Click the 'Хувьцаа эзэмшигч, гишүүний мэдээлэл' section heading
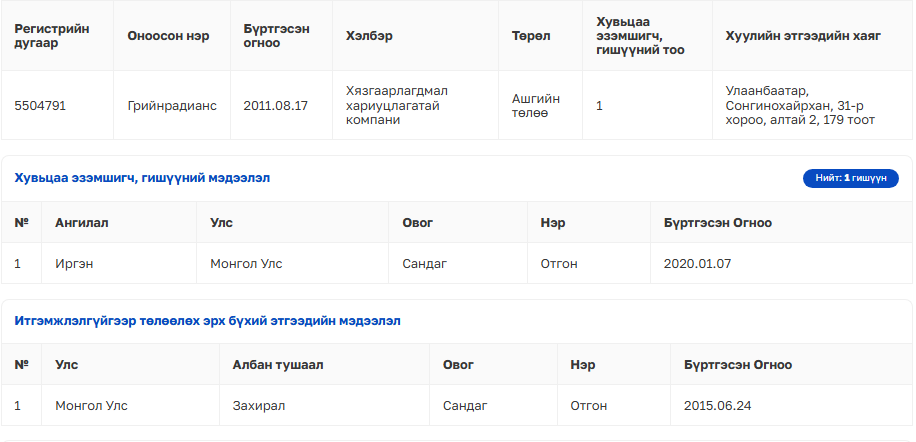Screen dimensions: 916x442 (x=142, y=178)
